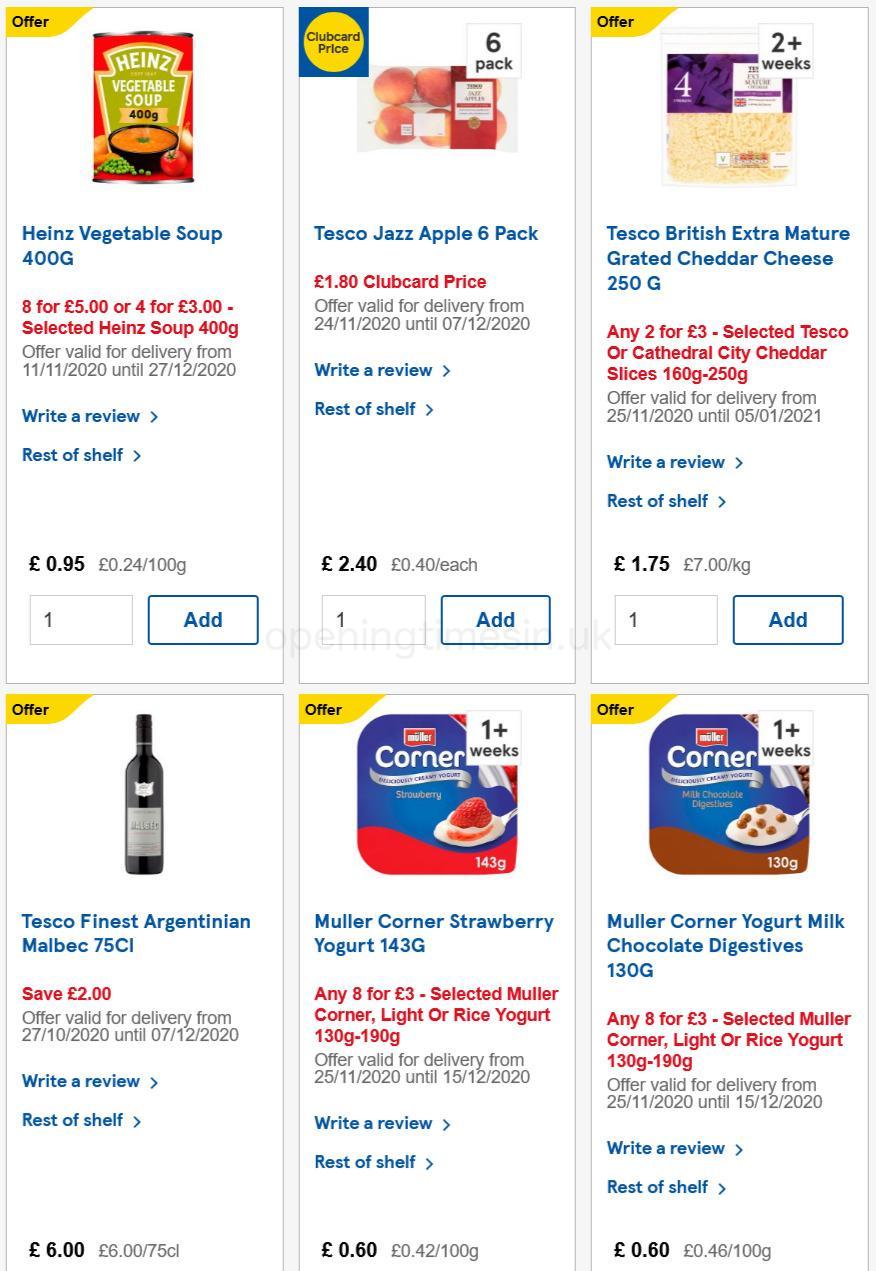Click Add for the Jazz Apple 6 Pack
The image size is (876, 1271).
495,620
